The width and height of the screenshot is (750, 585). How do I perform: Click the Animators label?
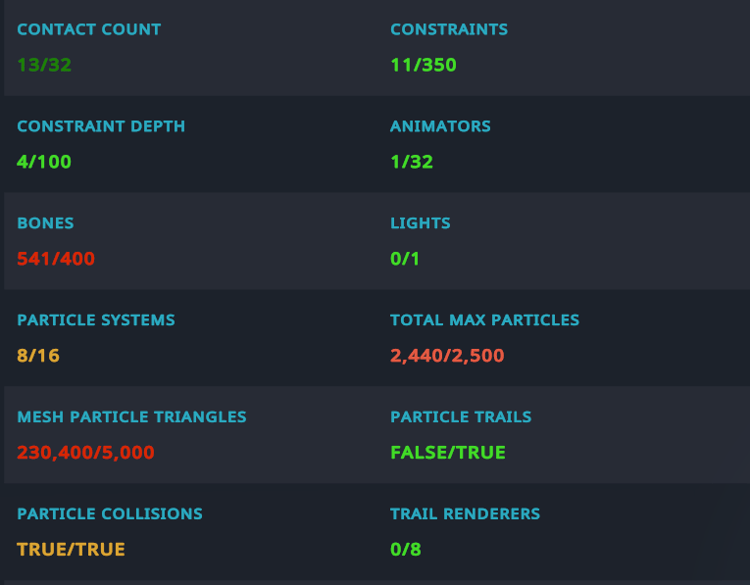point(440,127)
